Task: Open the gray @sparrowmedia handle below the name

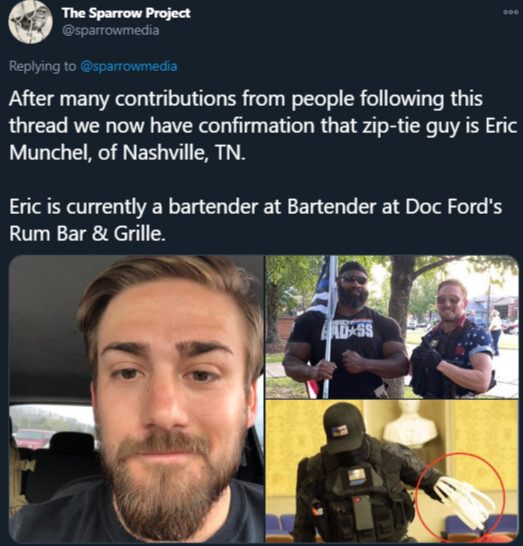Action: (x=110, y=30)
